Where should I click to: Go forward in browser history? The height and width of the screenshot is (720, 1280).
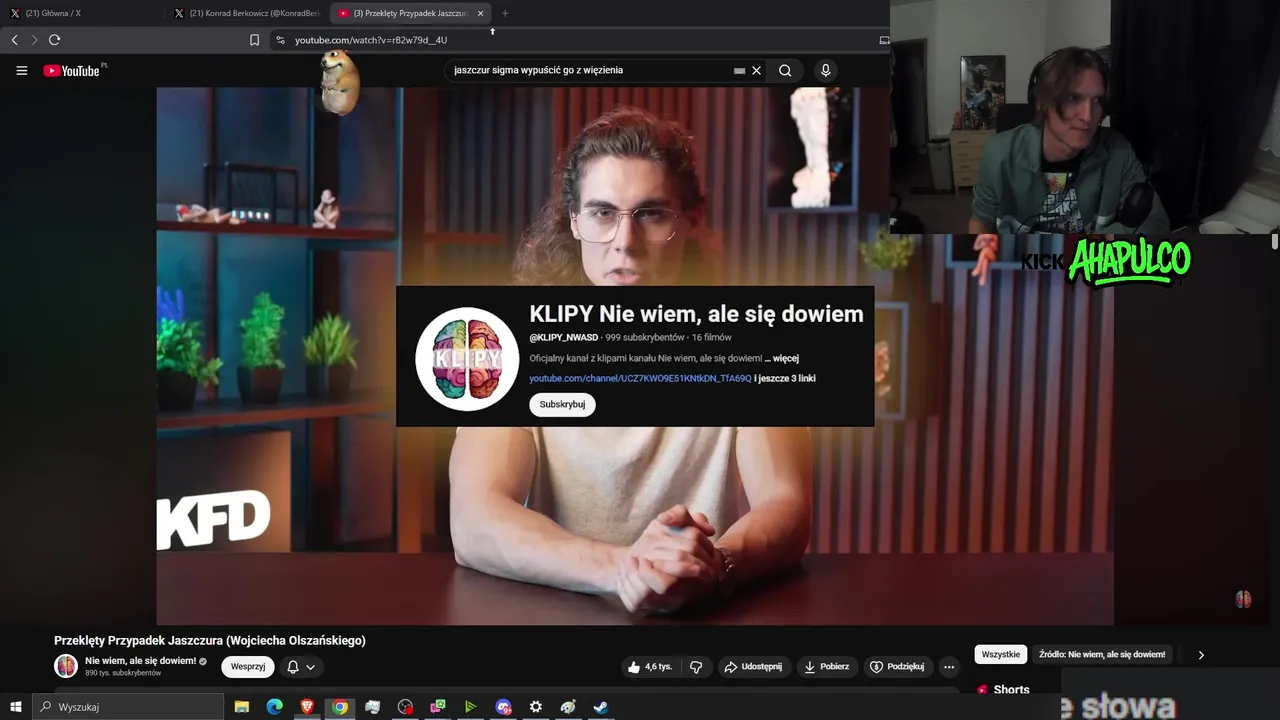(x=34, y=40)
